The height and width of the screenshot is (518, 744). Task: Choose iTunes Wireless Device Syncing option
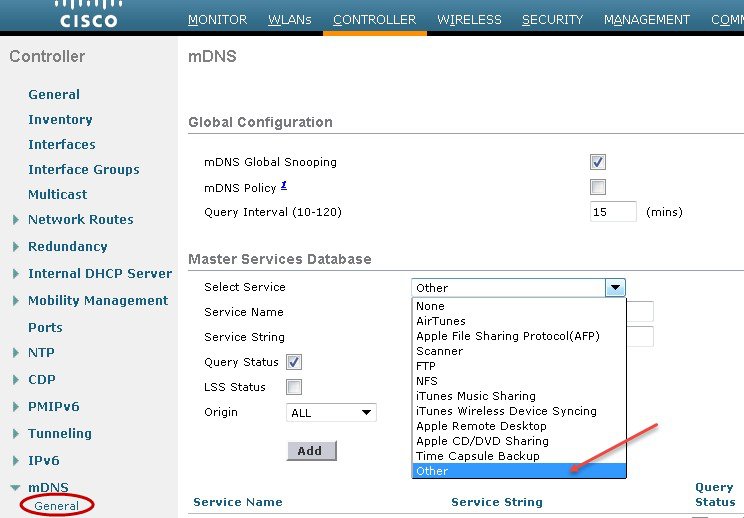[519, 411]
